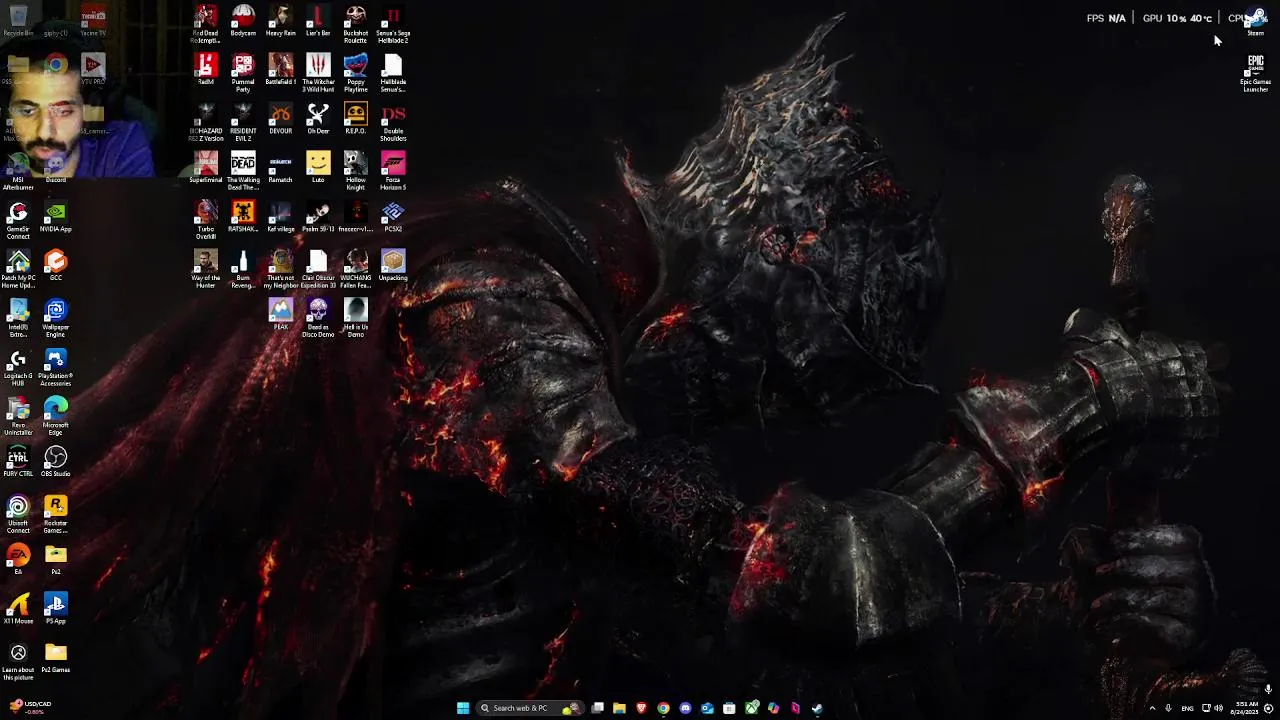Select the Unpacking game icon
Screen dimensions: 1280x720
393,266
